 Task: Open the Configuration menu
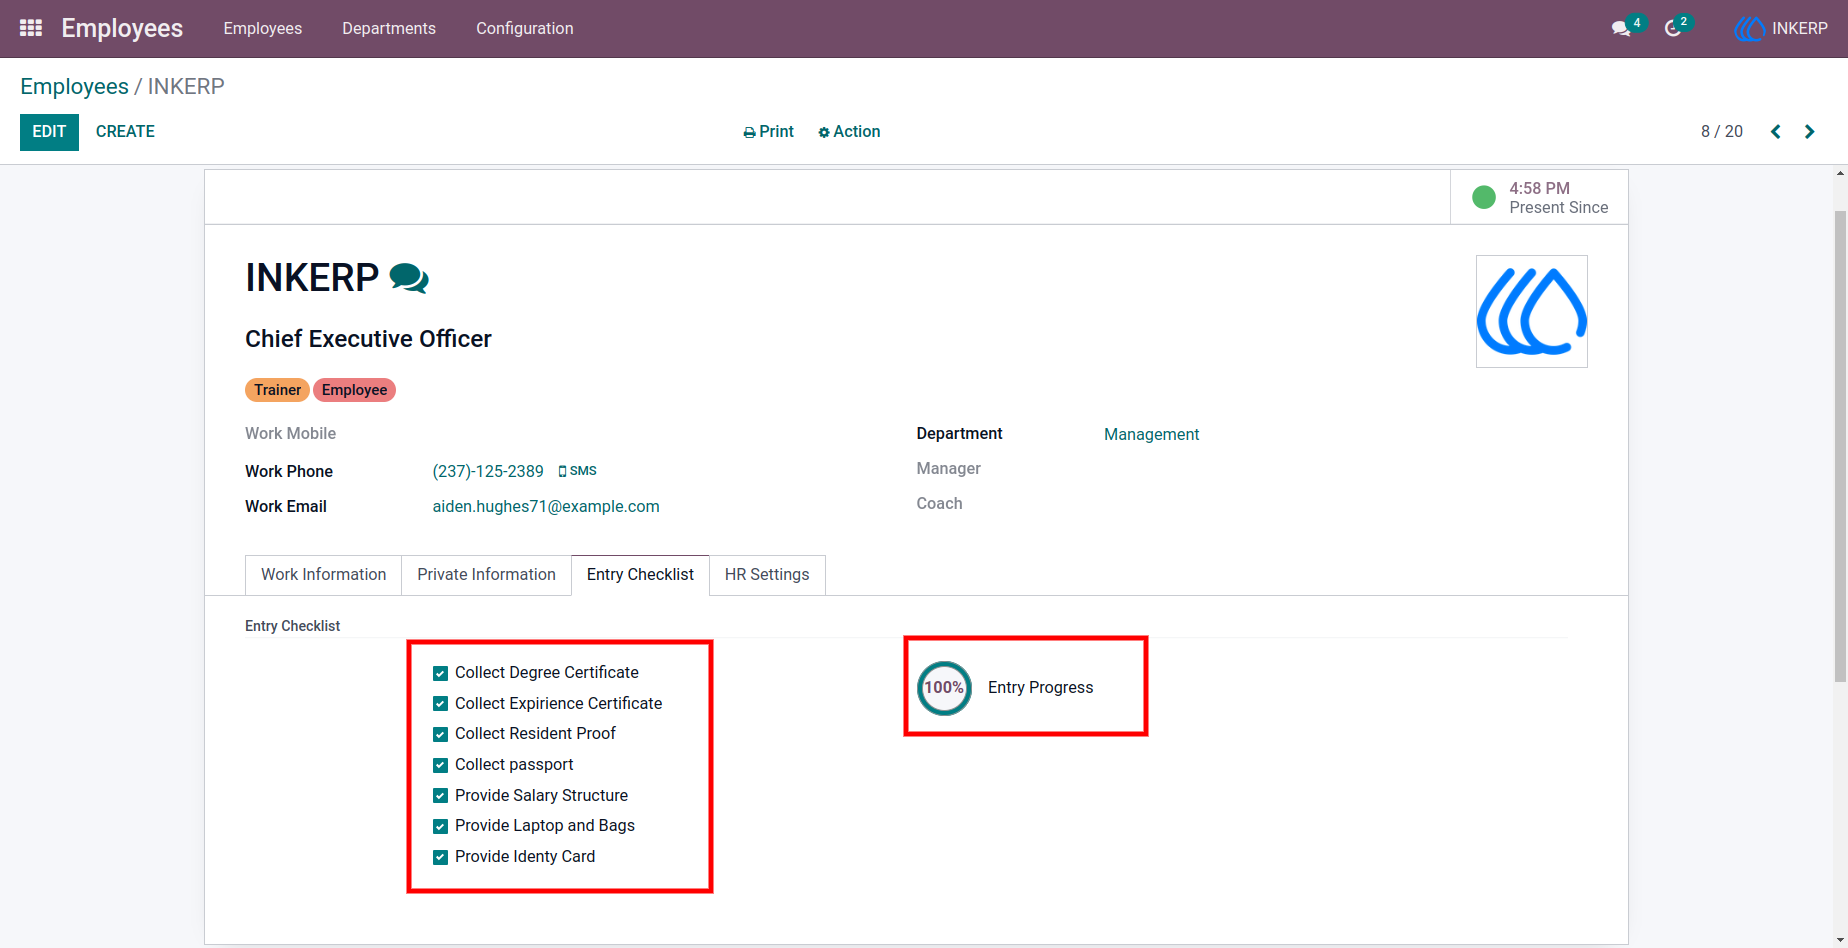[525, 29]
